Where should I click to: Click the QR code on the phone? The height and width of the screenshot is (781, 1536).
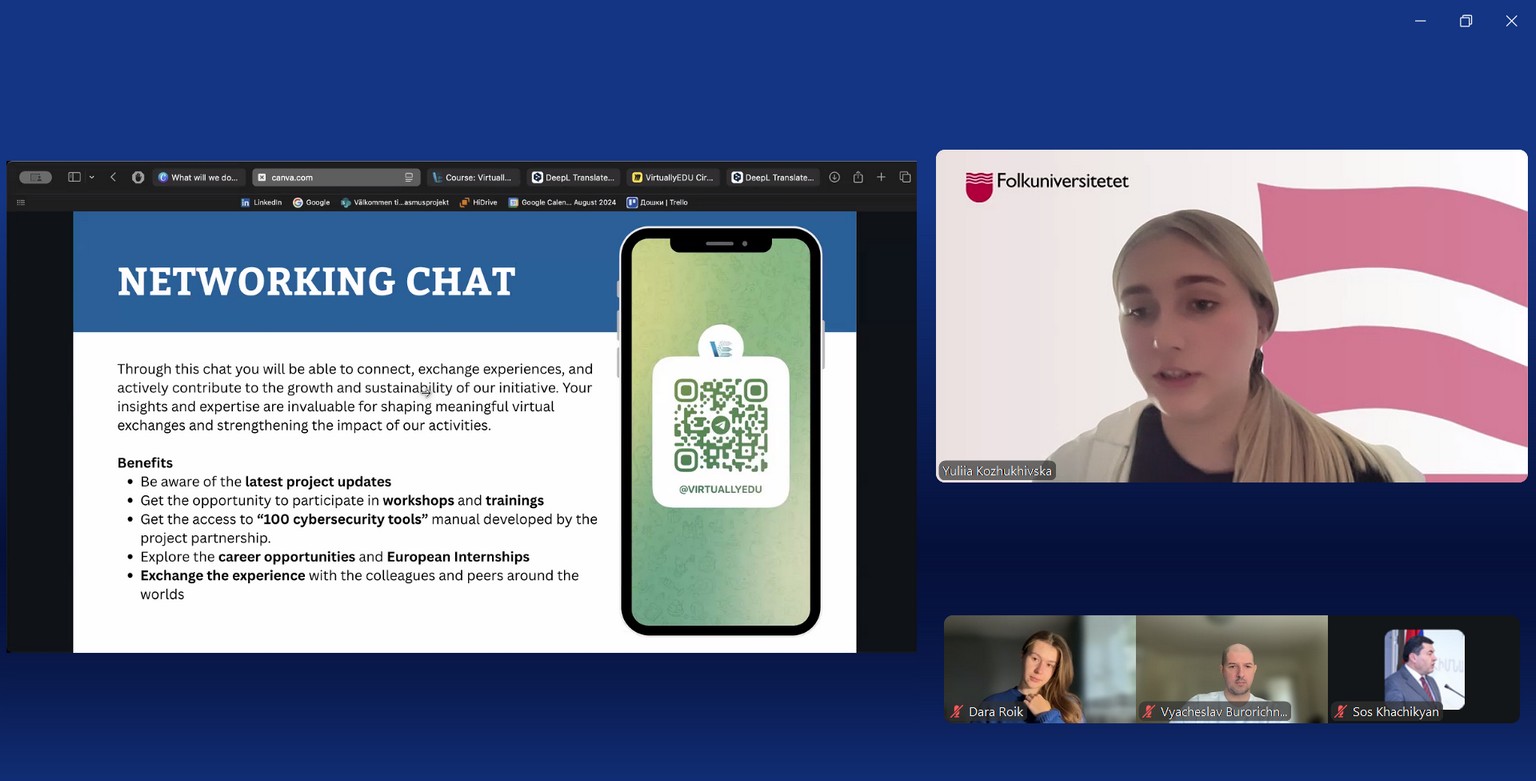pyautogui.click(x=720, y=424)
